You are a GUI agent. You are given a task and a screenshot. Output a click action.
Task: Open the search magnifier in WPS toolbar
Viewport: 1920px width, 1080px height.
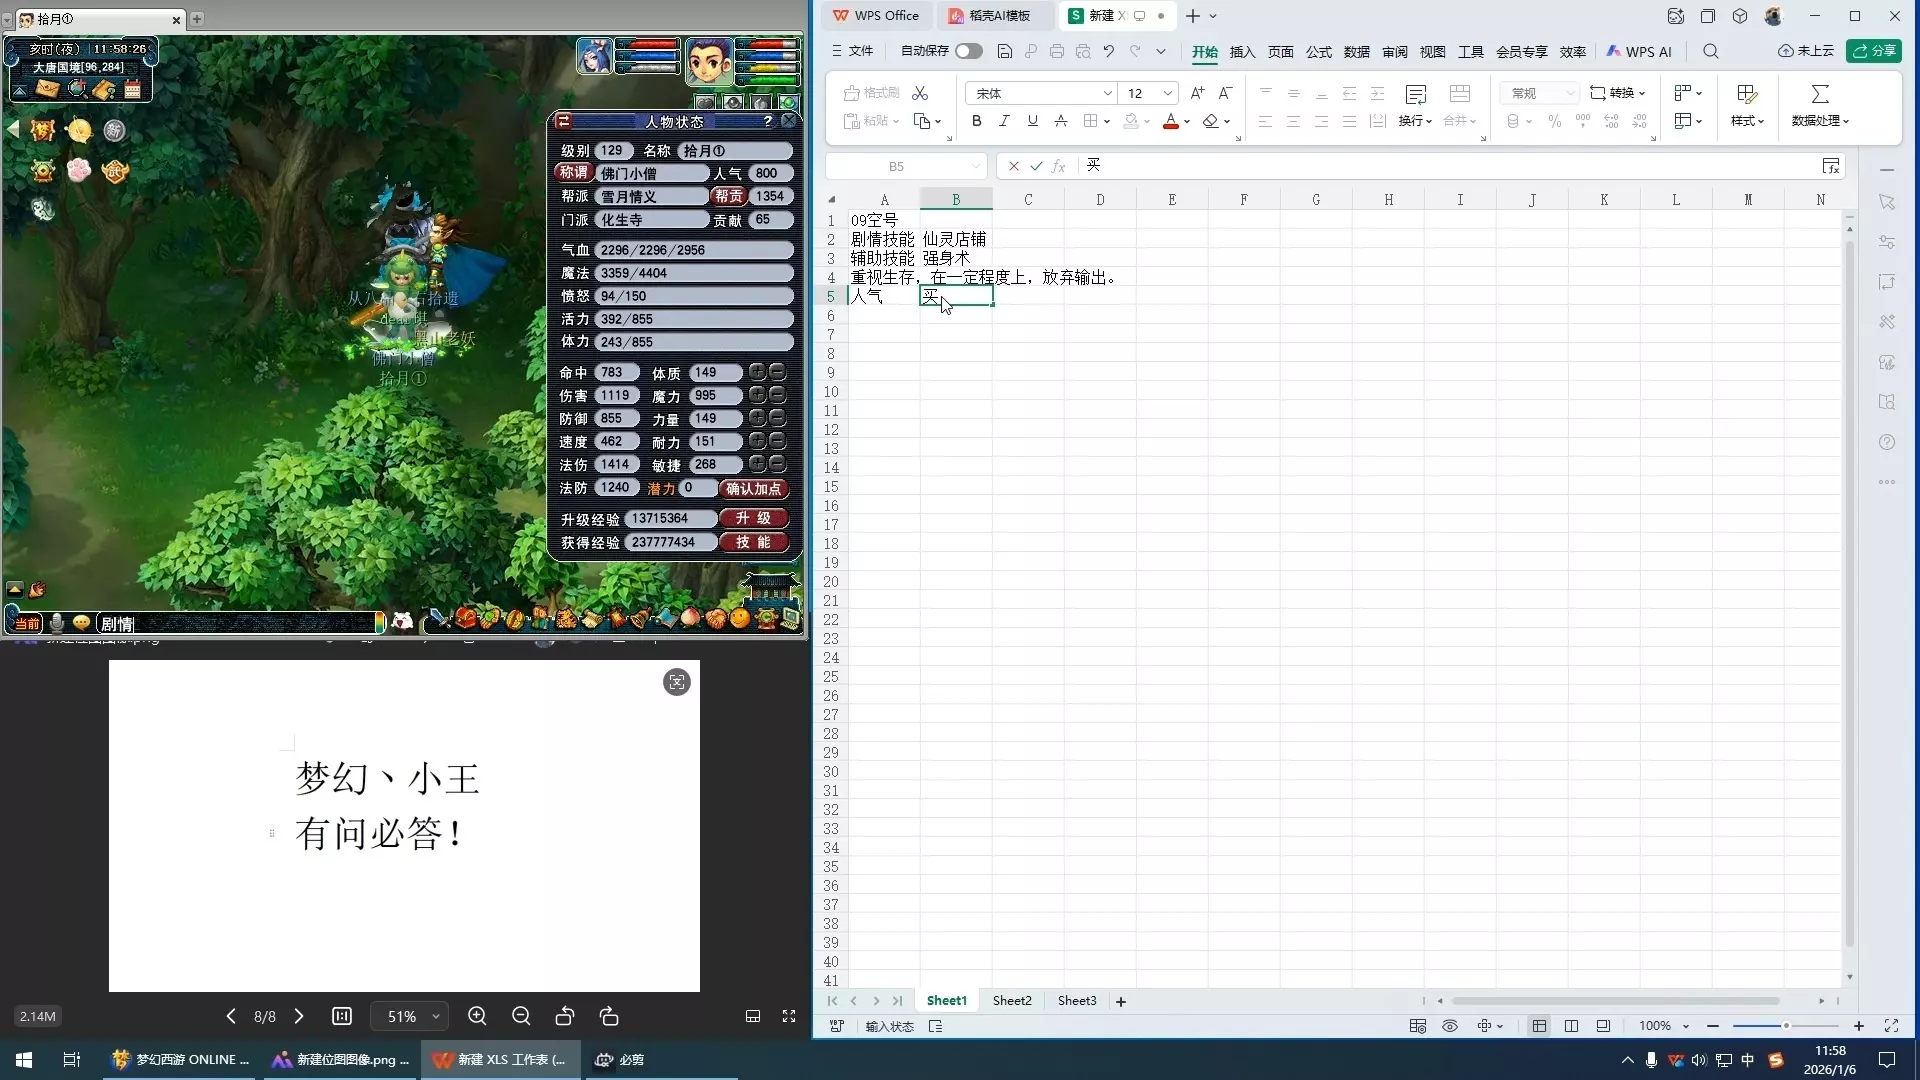[1710, 51]
